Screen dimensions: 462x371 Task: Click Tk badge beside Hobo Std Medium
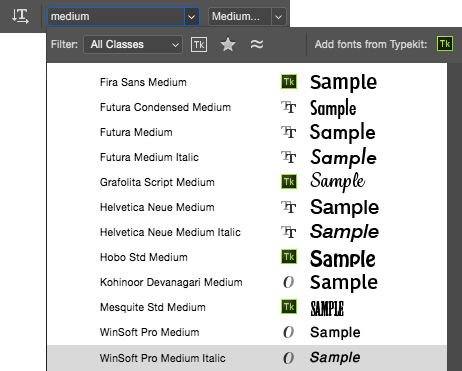click(x=289, y=257)
